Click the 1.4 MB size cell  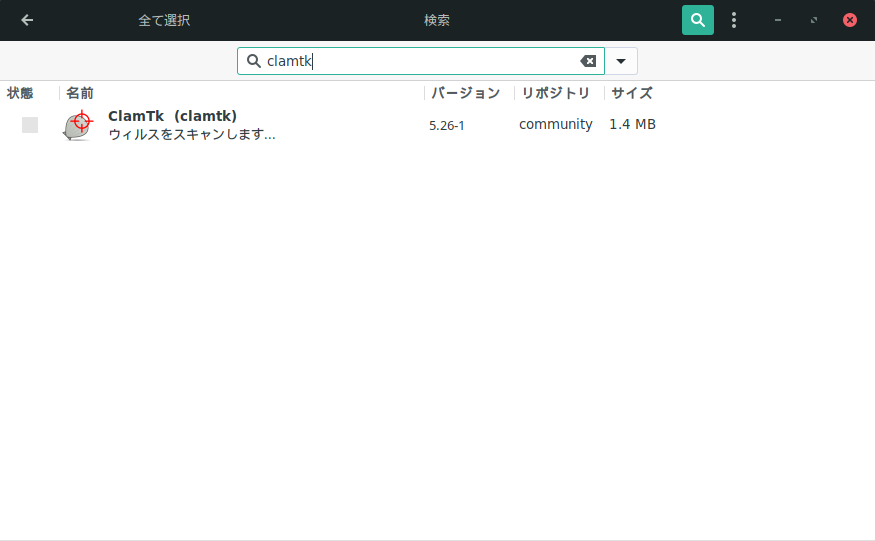point(632,125)
